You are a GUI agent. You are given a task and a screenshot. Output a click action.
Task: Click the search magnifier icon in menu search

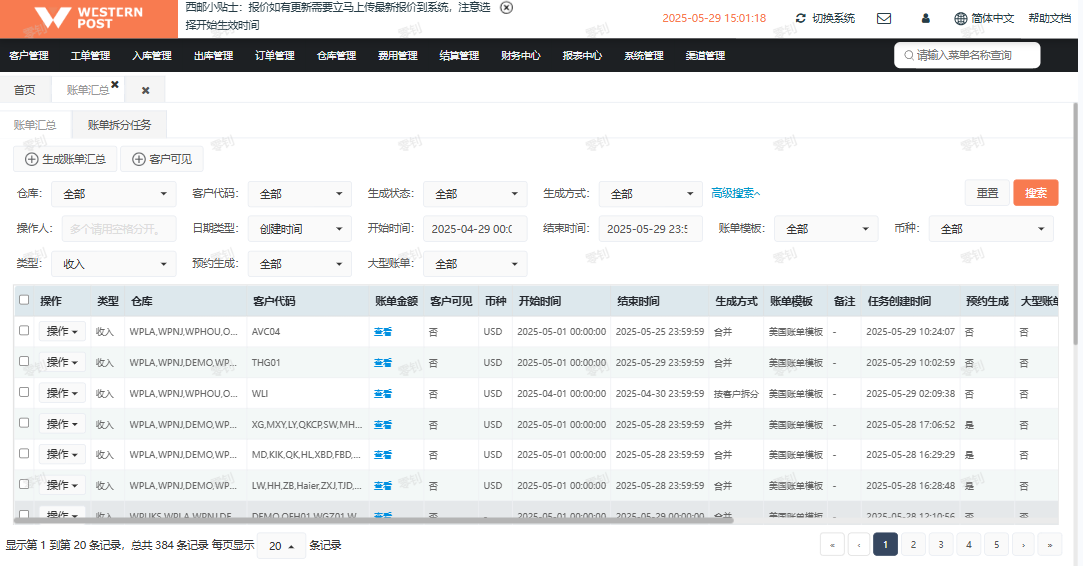point(908,55)
